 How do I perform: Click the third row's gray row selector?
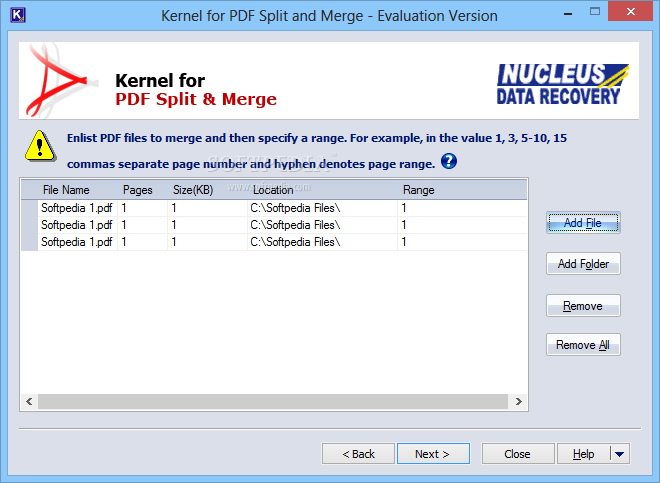coord(29,242)
